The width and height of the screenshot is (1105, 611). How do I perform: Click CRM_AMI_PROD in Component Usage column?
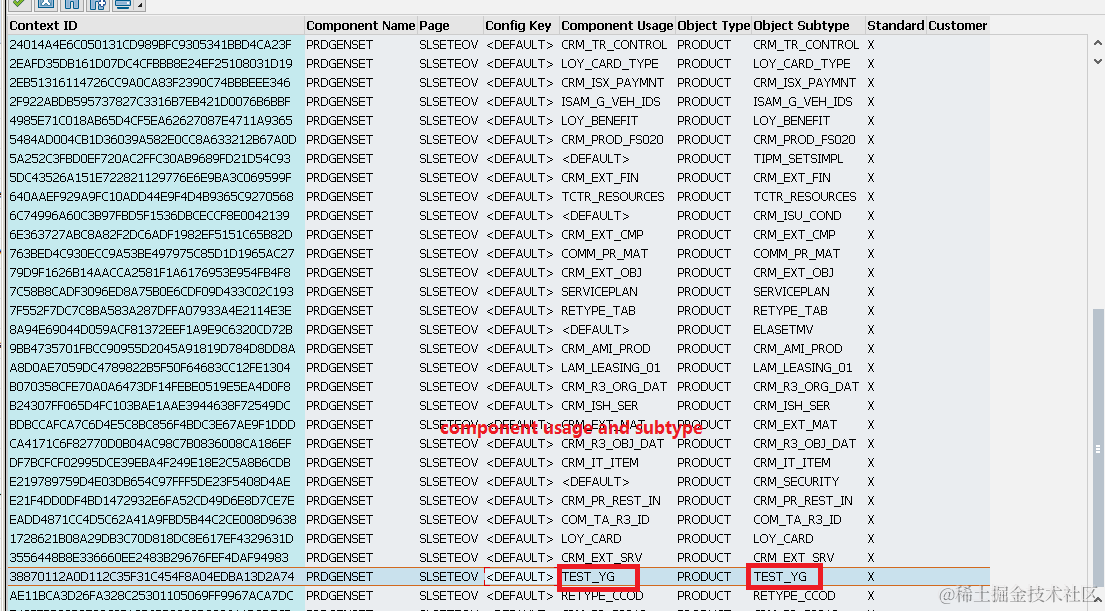(x=605, y=349)
